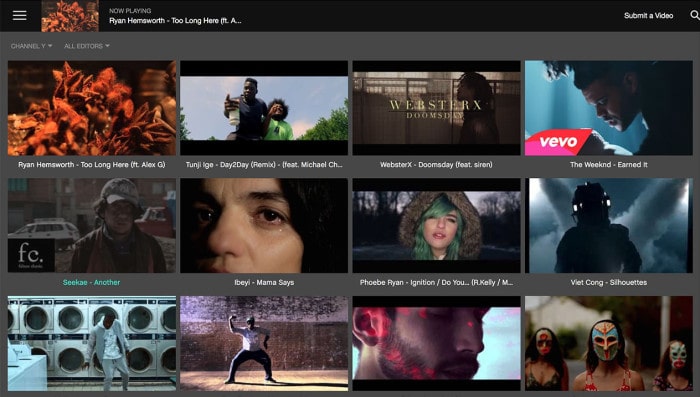
Task: Open the brick wall dancer video thumbnail
Action: click(x=264, y=343)
